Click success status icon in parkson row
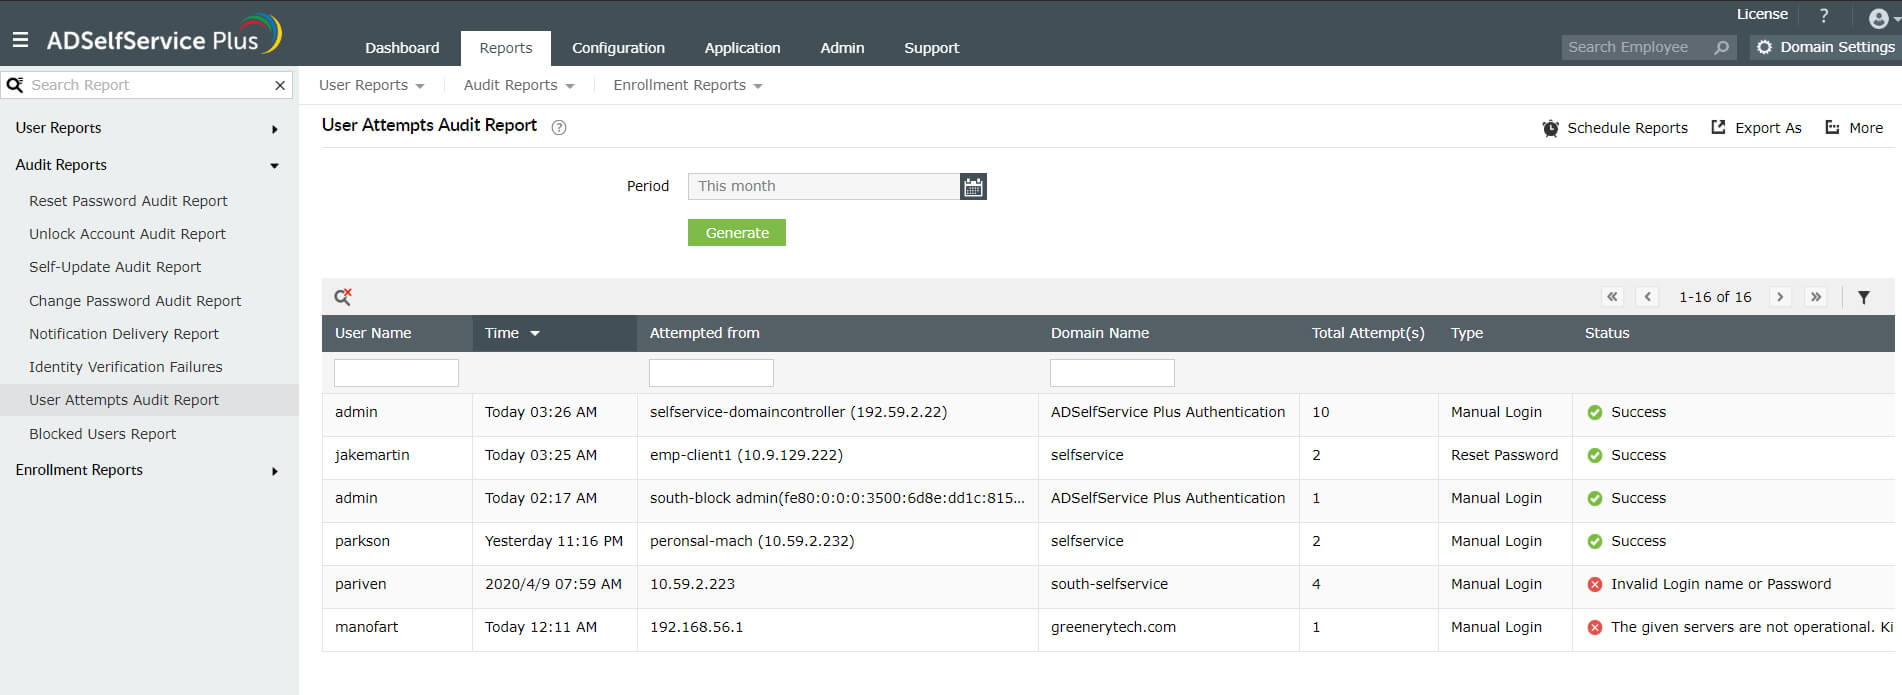 [1595, 541]
